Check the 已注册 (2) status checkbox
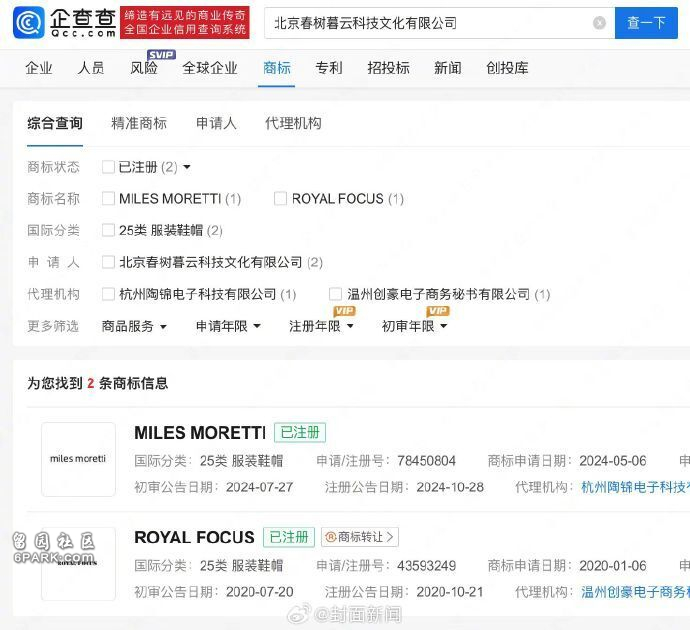Screen dimensions: 690x630 pos(108,167)
